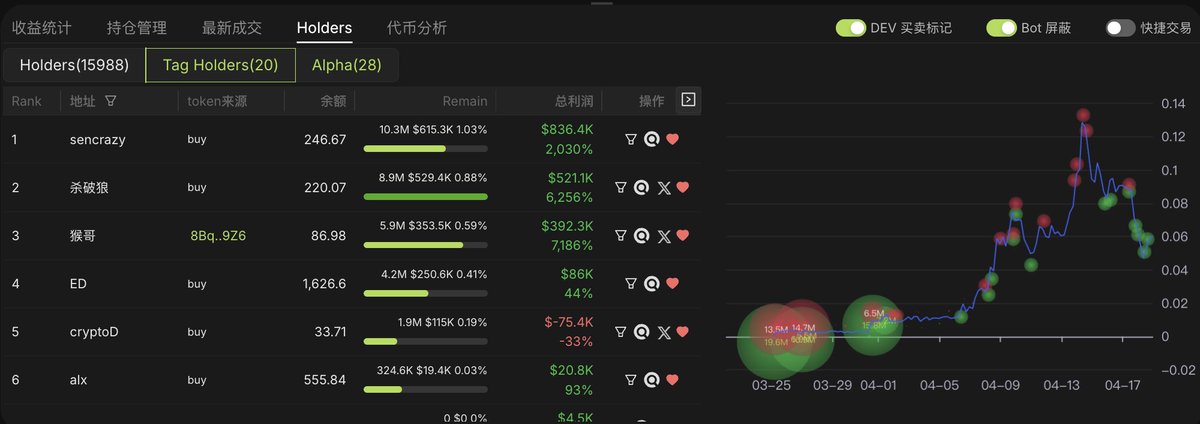Open the 地址 column filter
This screenshot has height=424, width=1200.
coord(110,101)
